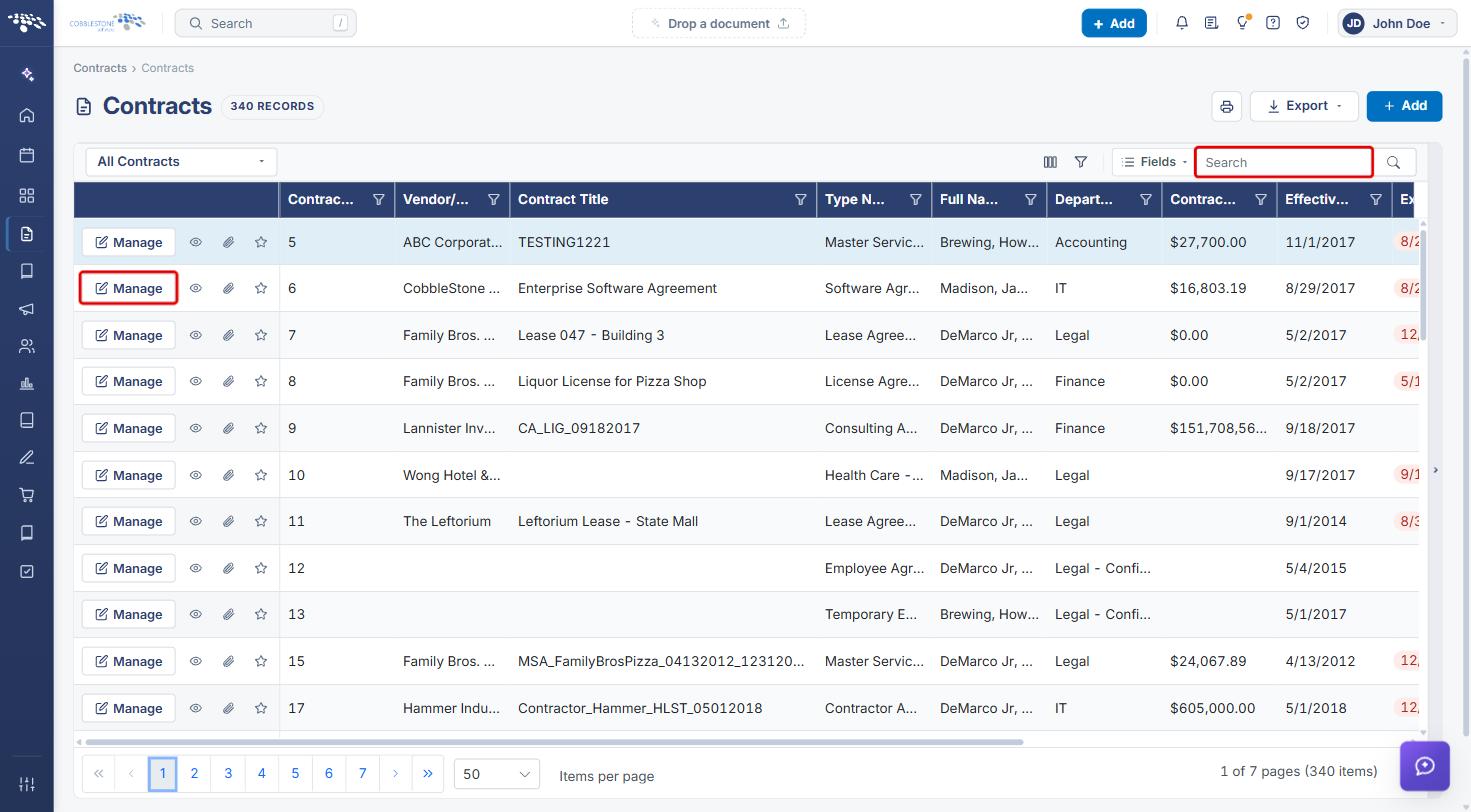Click the filter funnel icon above the grid

[x=1081, y=162]
